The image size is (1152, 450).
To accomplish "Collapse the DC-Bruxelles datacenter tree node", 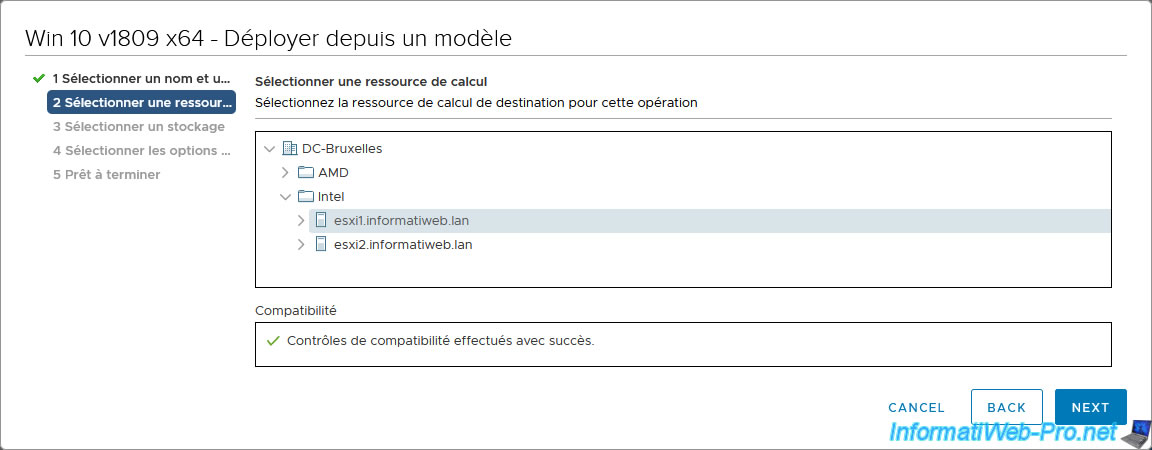I will [269, 149].
